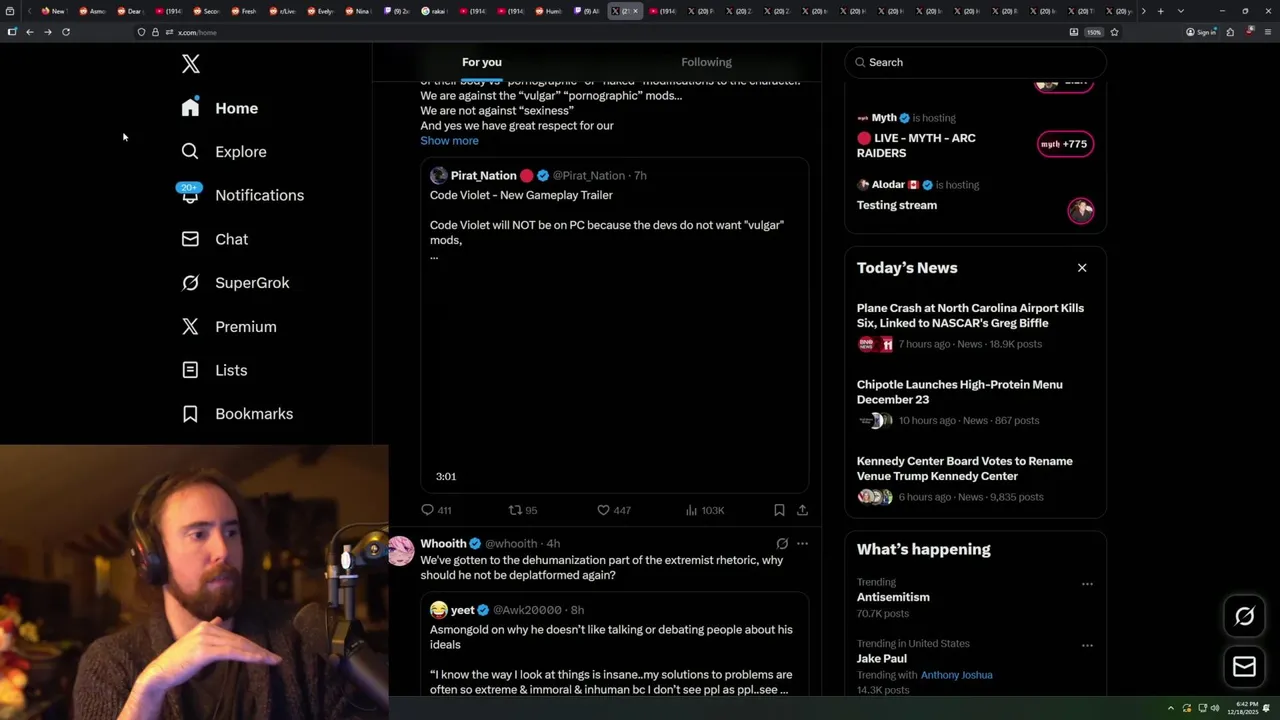Bookmark this page with star icon
Viewport: 1280px width, 720px height.
[x=1114, y=32]
